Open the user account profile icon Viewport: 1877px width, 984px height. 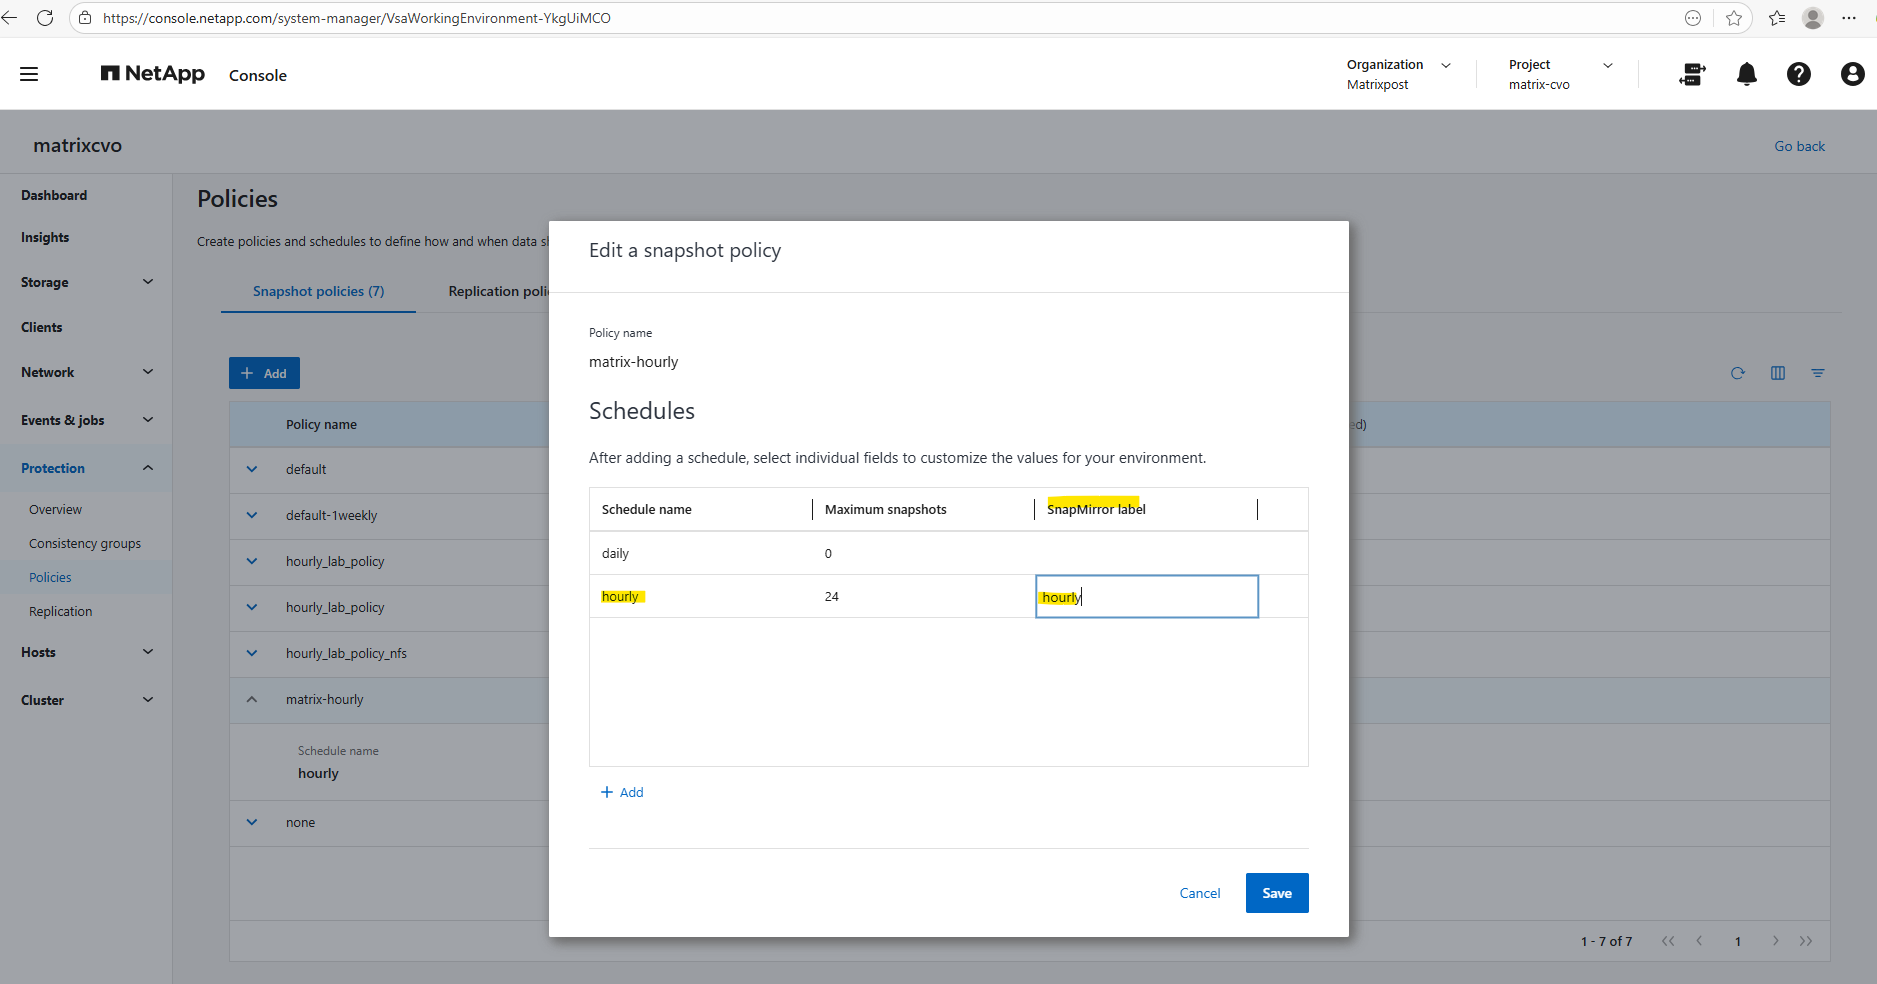click(x=1851, y=74)
